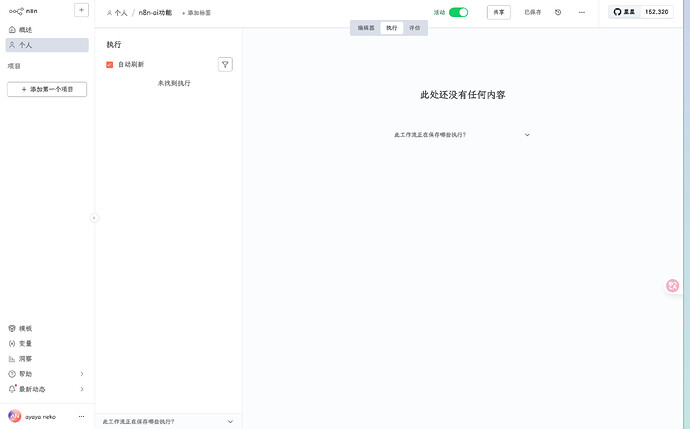Click 添加第一个项目 button
This screenshot has height=429, width=690.
47,89
